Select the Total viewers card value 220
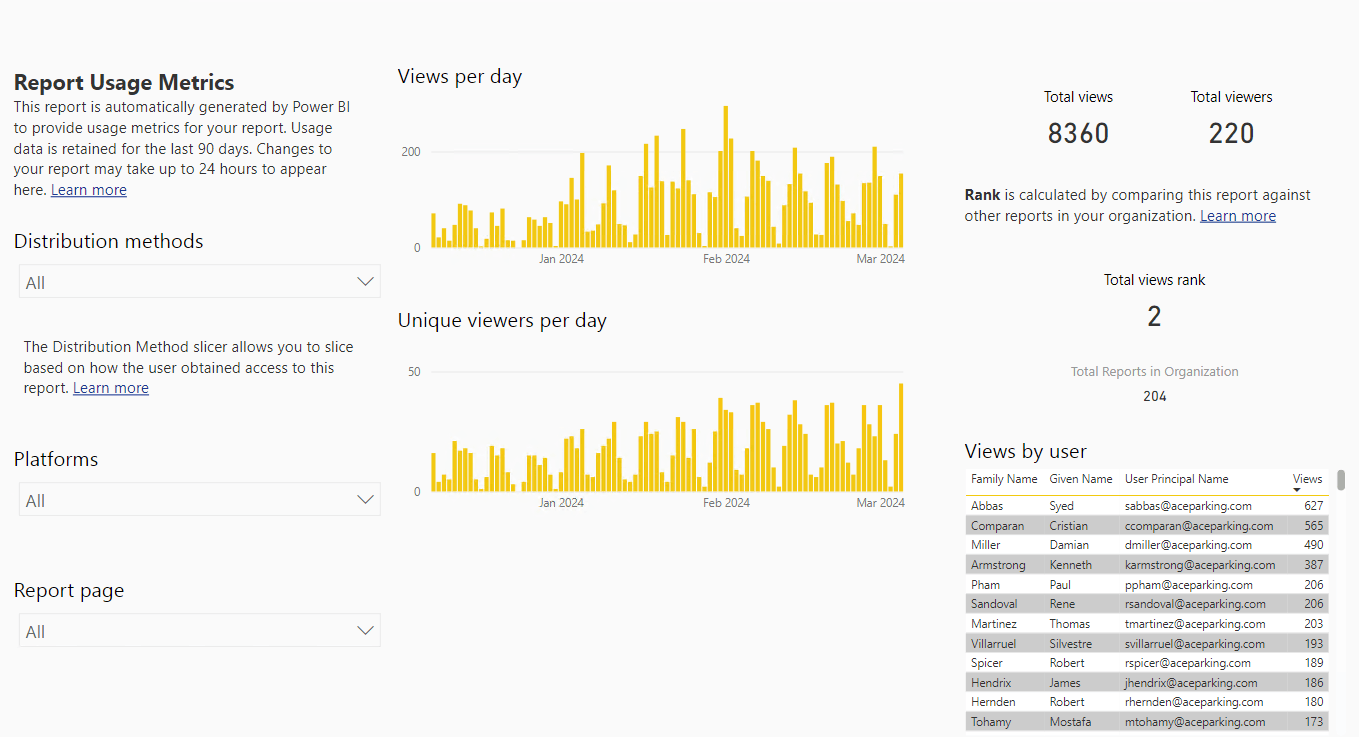1359x737 pixels. (1231, 133)
